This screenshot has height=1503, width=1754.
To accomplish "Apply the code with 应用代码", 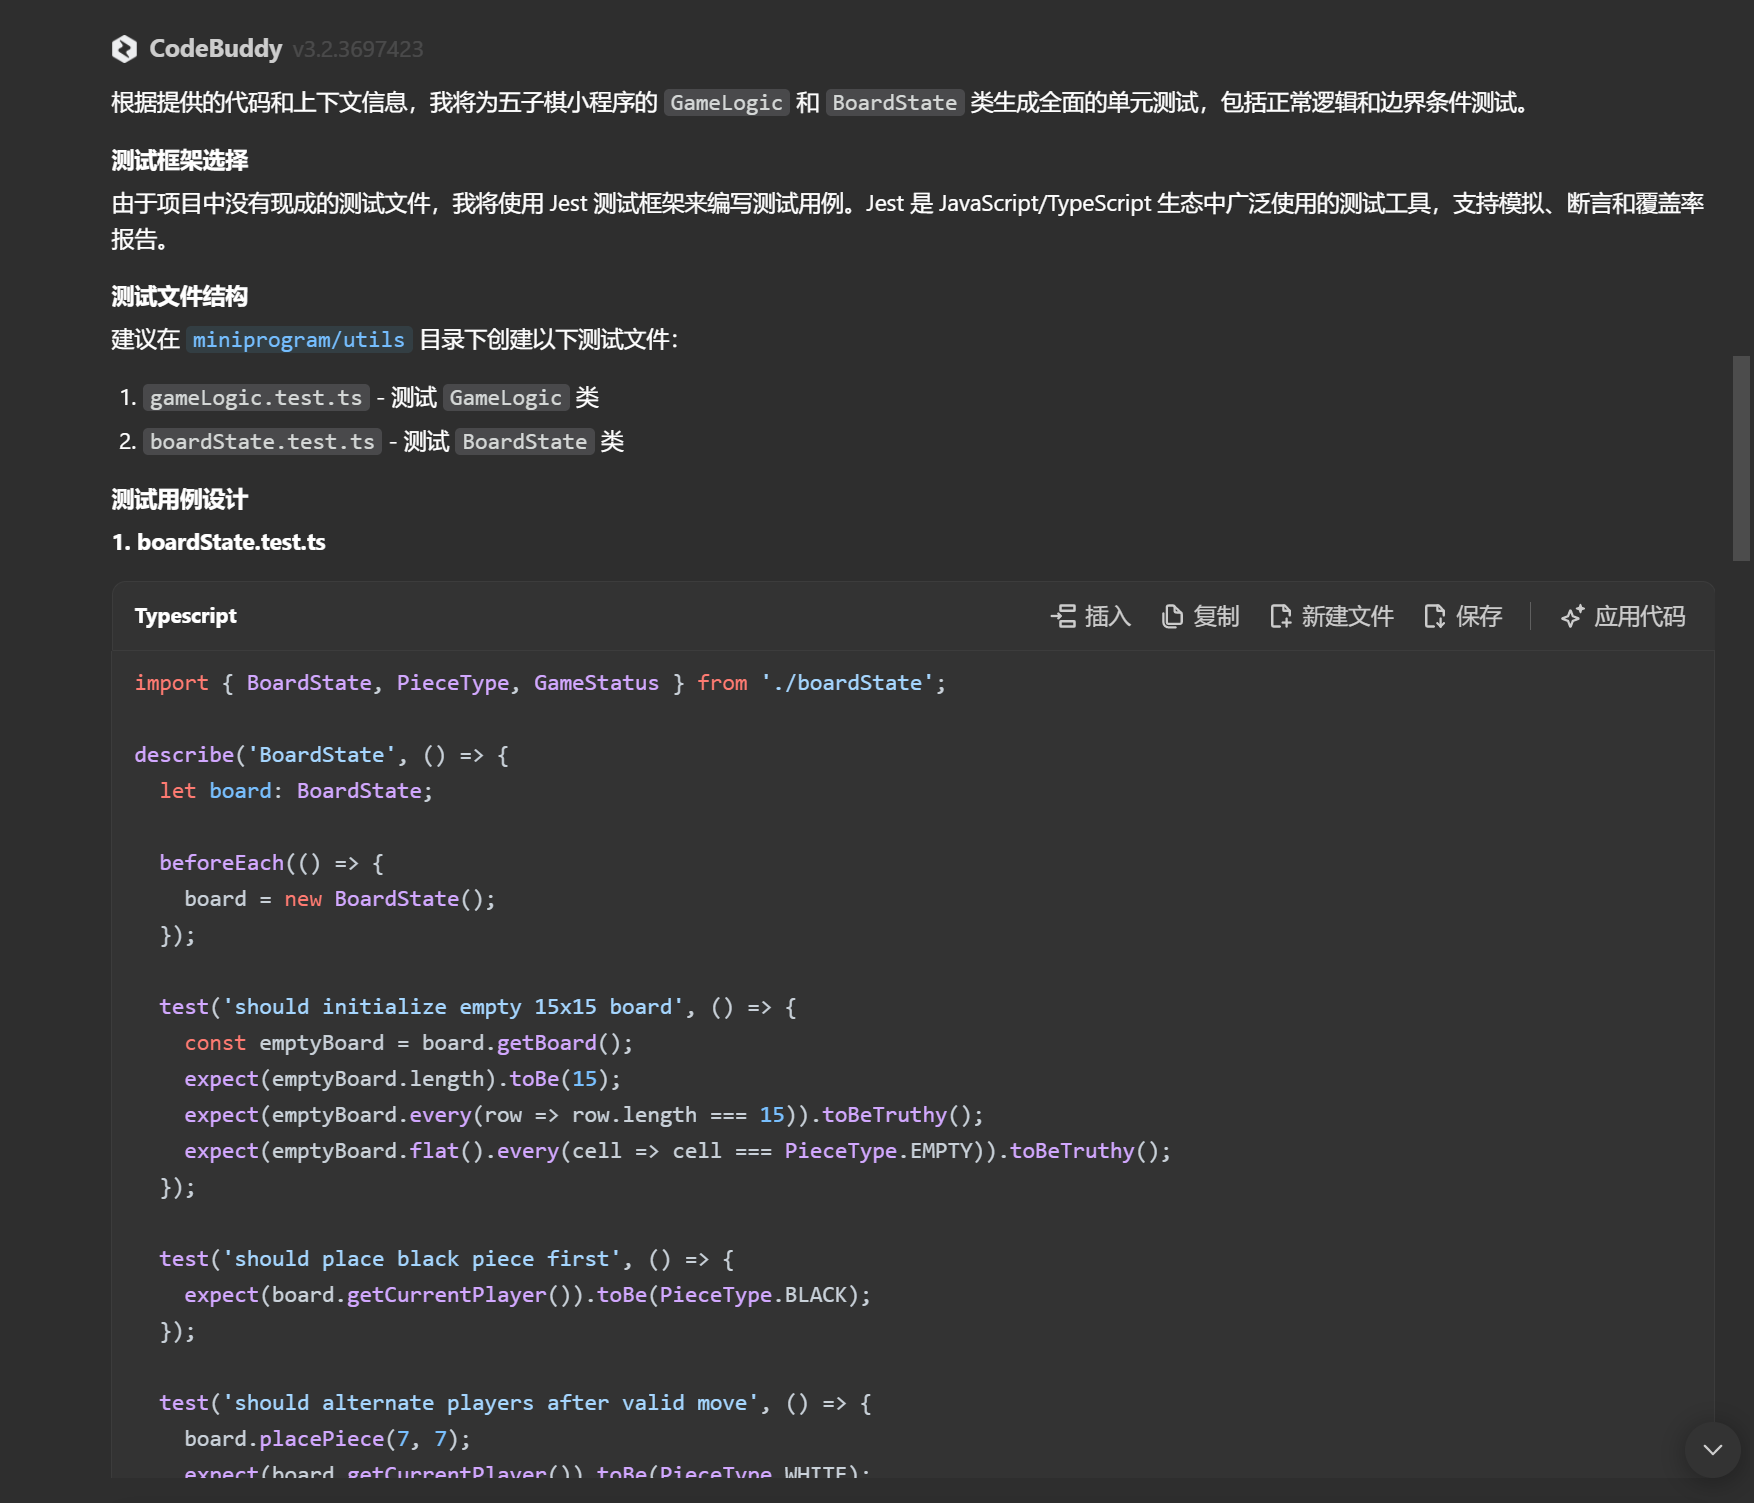I will tap(1623, 616).
